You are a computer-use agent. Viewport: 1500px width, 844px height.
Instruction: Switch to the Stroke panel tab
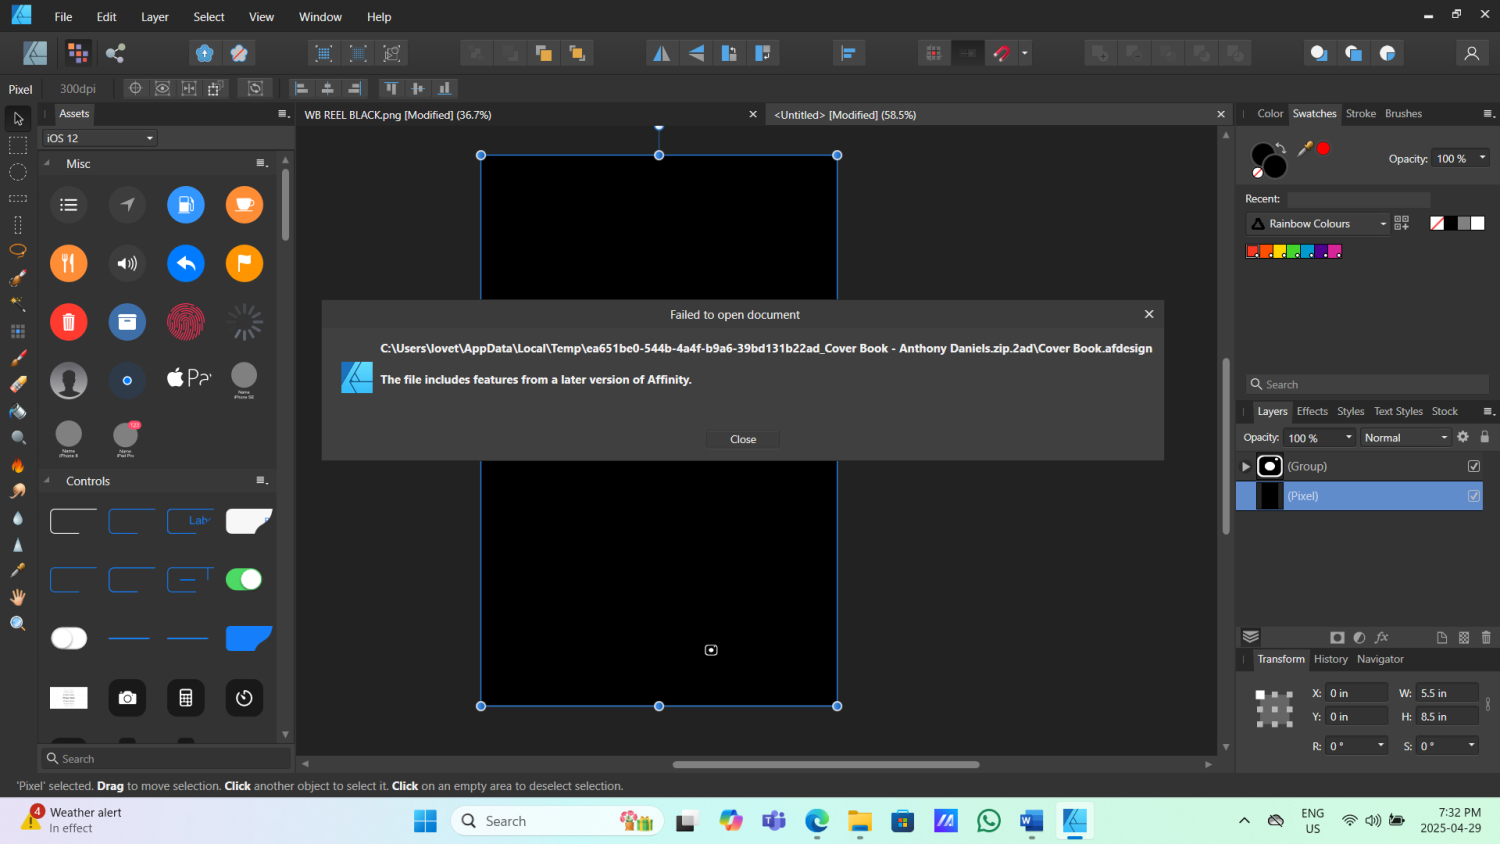tap(1360, 114)
